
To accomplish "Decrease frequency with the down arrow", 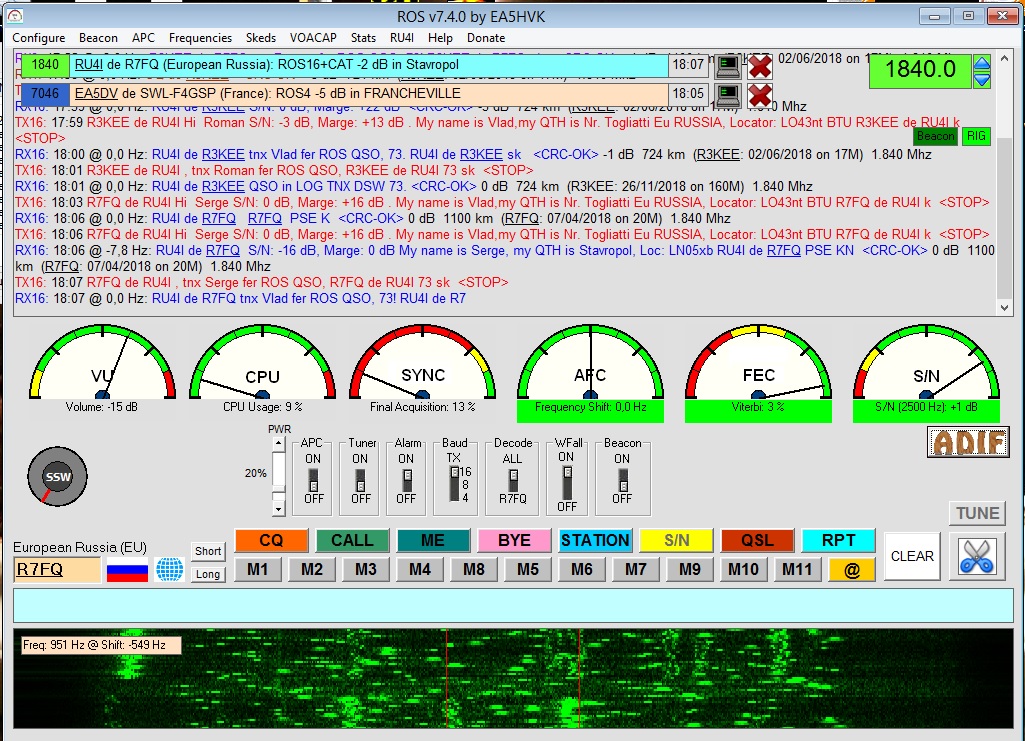I will (x=982, y=79).
